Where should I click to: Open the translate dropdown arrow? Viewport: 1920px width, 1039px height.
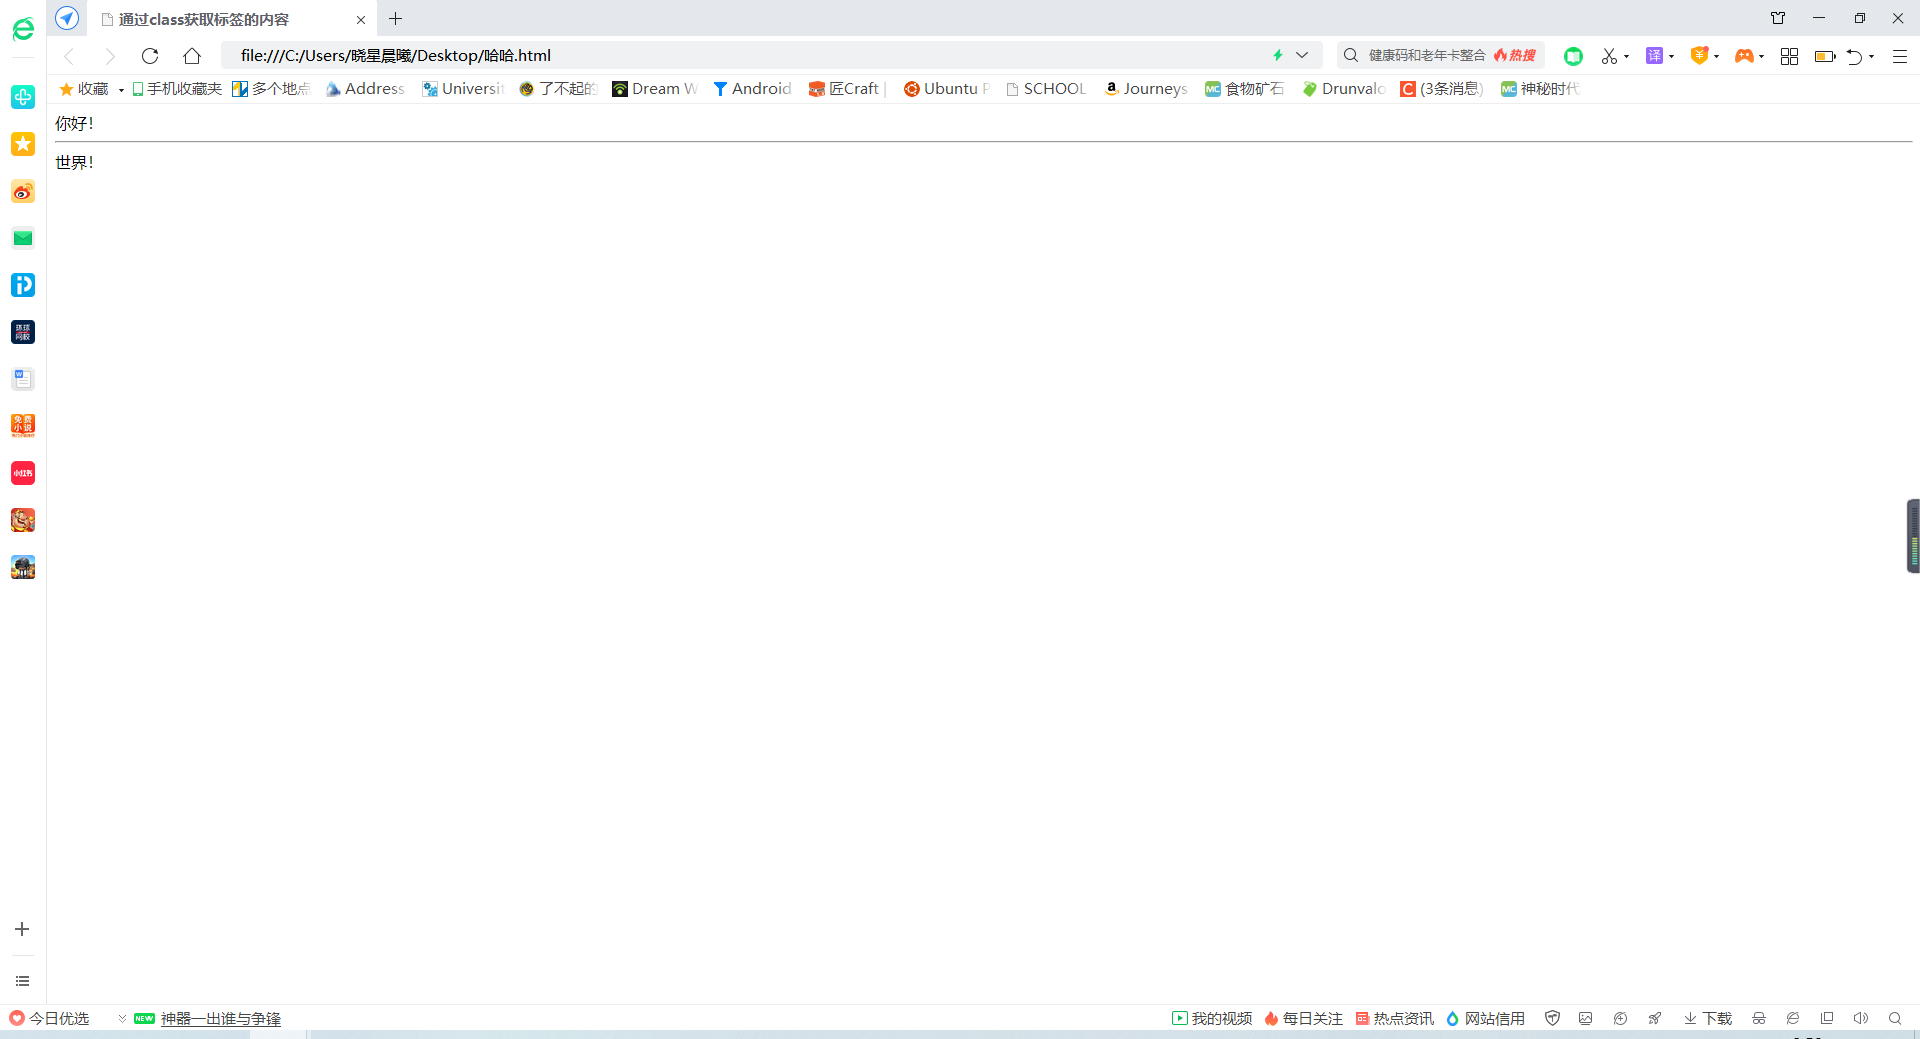click(x=1672, y=57)
